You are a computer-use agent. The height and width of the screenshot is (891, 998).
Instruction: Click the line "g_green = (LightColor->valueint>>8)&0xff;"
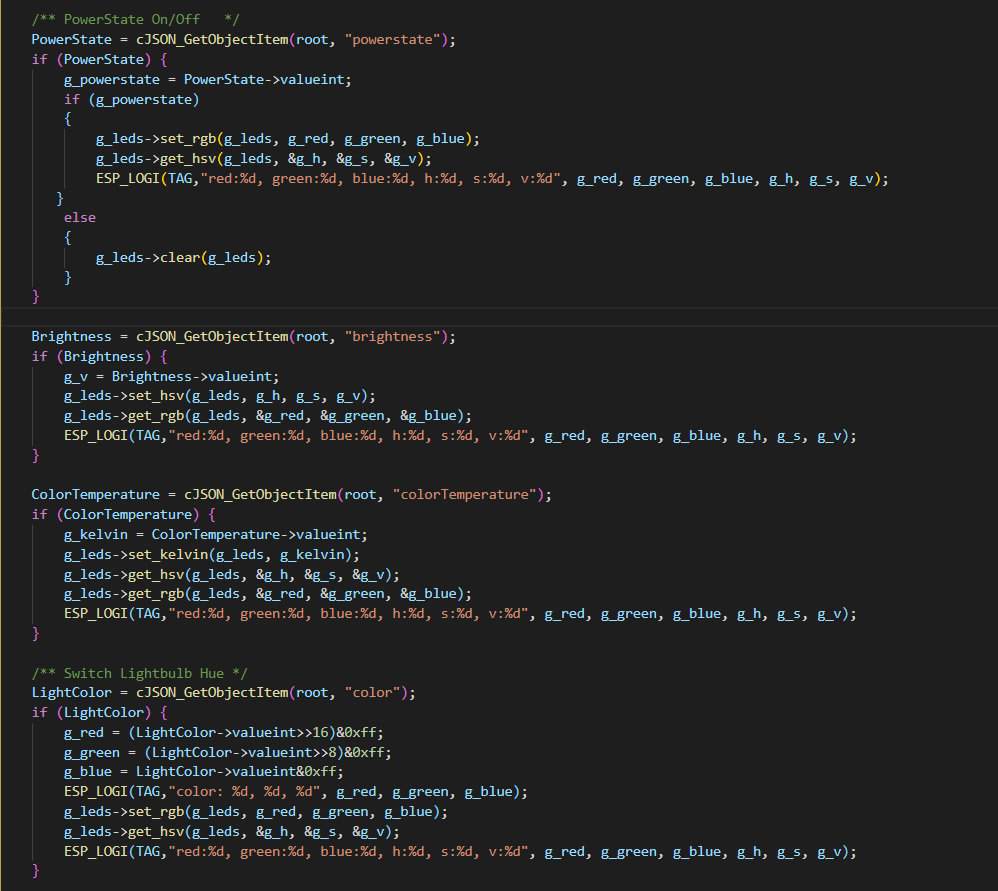coord(228,752)
